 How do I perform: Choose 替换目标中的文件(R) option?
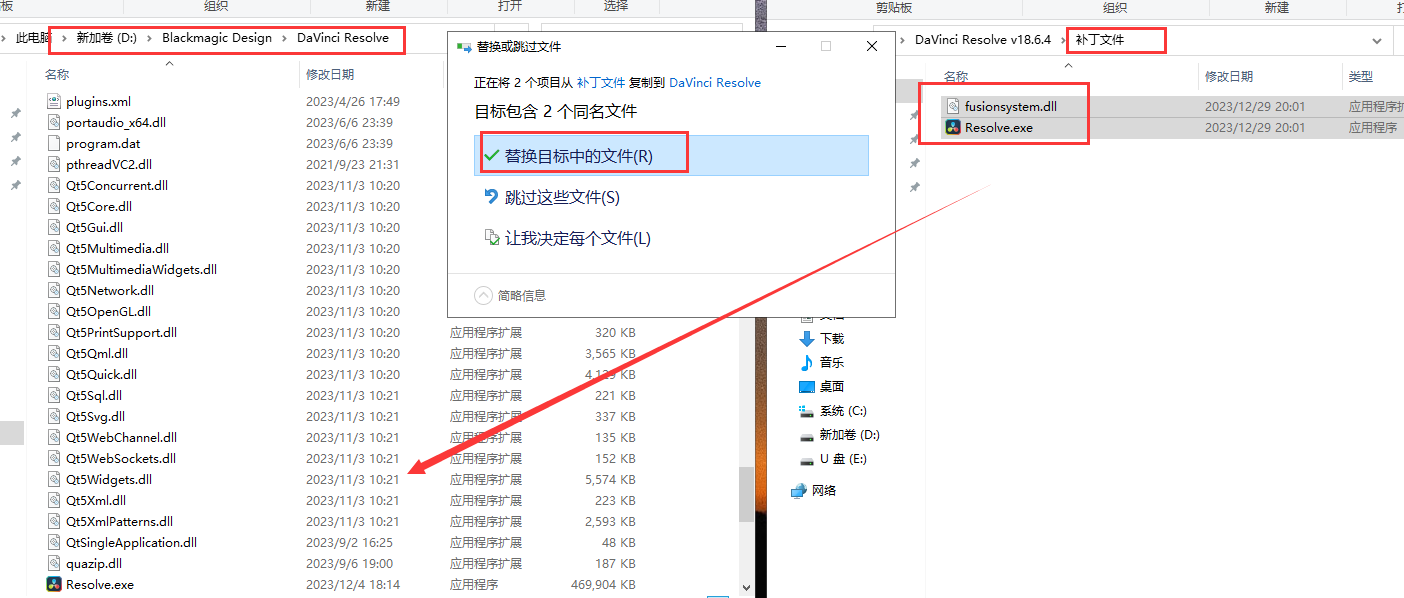(671, 156)
